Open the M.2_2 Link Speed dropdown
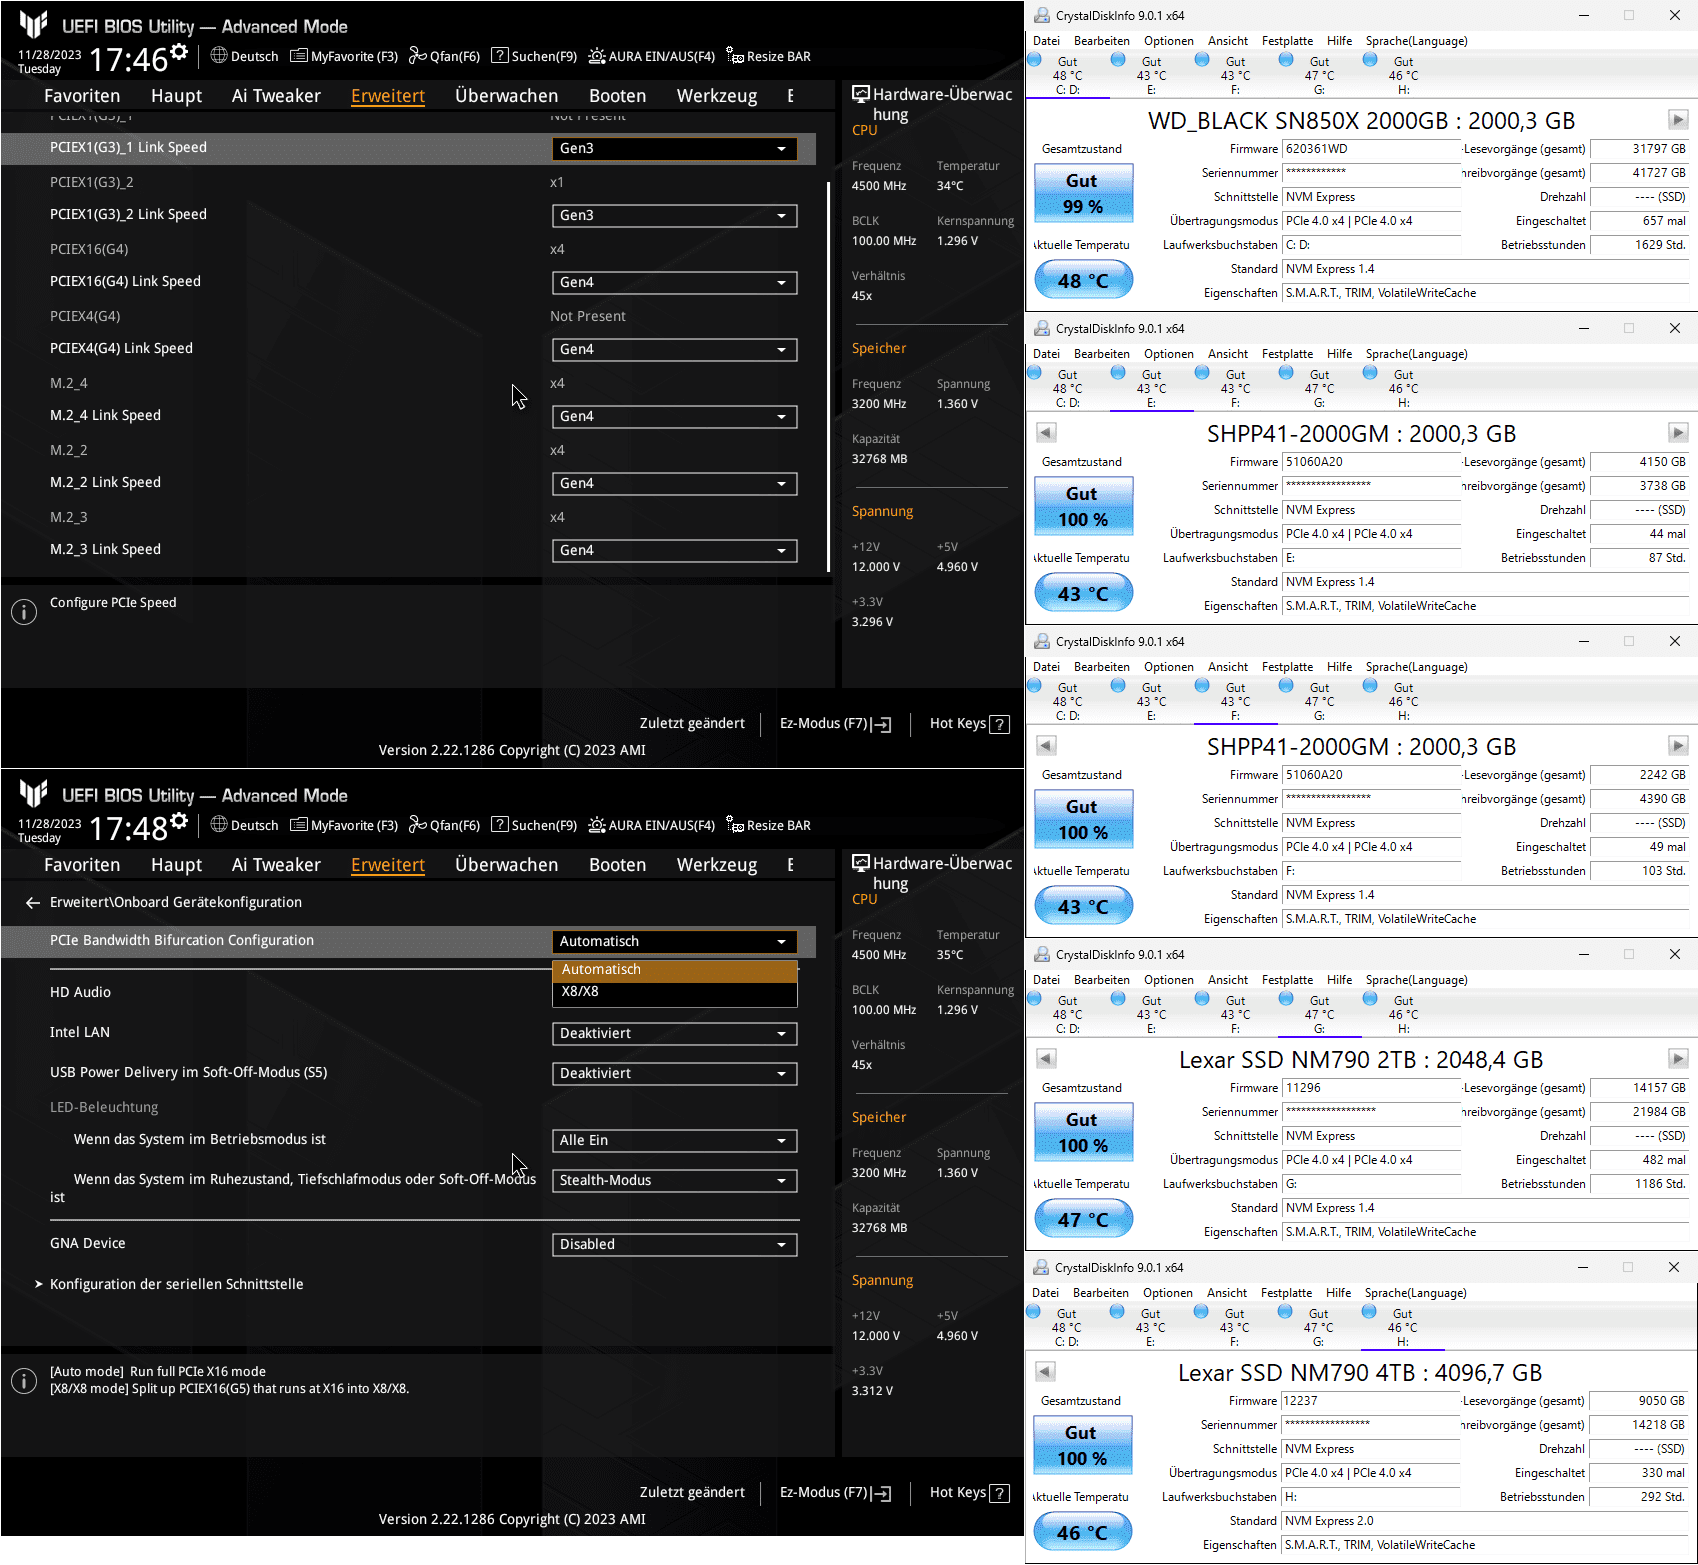1698x1565 pixels. (675, 483)
